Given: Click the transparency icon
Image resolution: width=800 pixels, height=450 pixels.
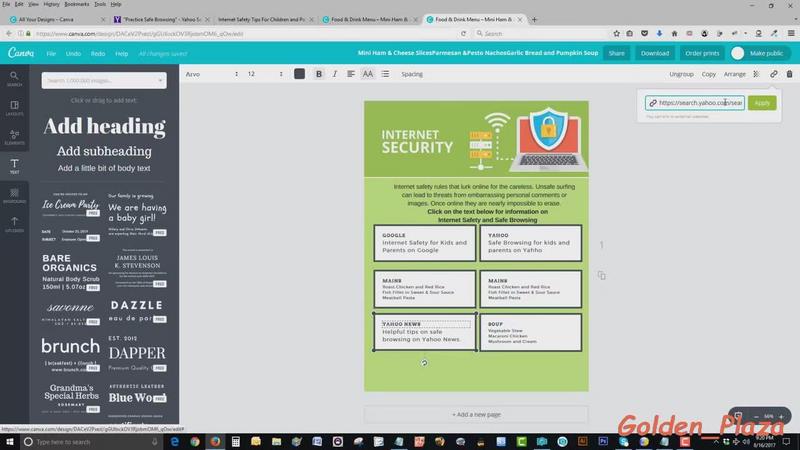Looking at the screenshot, I should pos(757,74).
